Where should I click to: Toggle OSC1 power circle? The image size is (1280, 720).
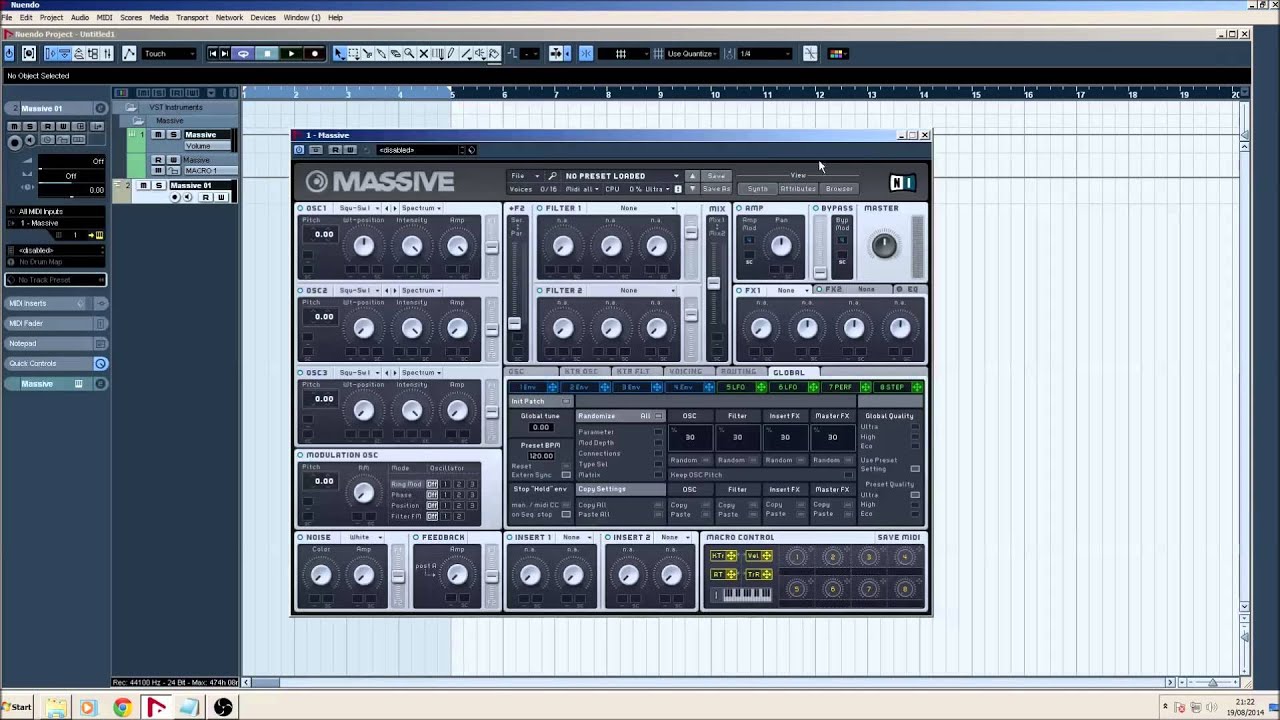300,208
